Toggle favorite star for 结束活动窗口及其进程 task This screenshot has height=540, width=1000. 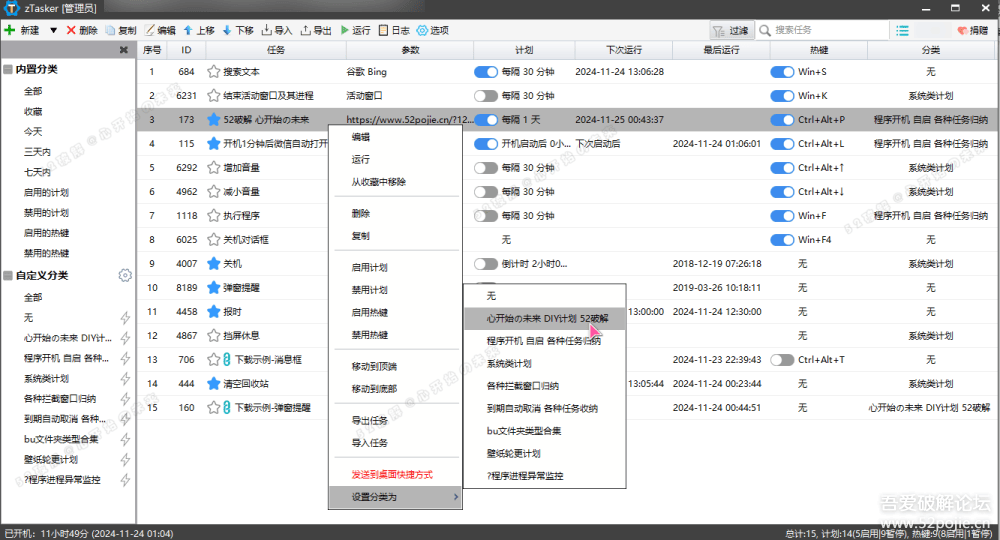coord(214,96)
